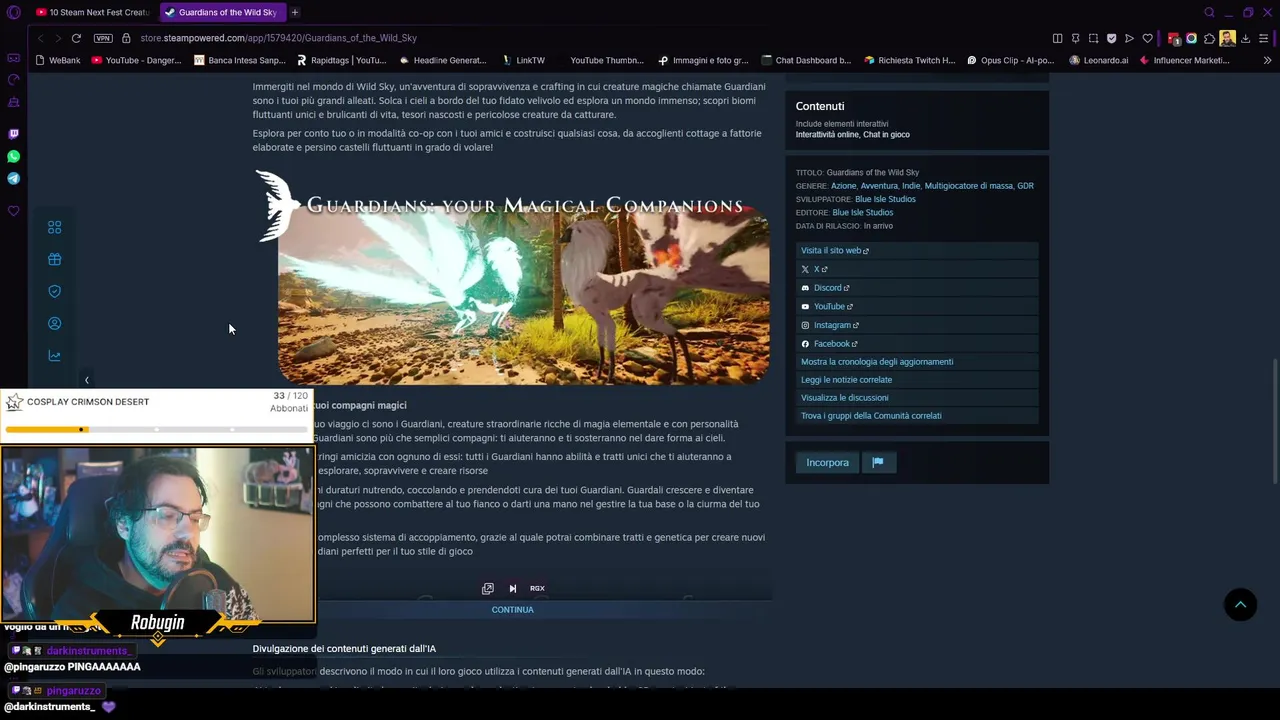Open Telegram in the Opera sidebar
Viewport: 1280px width, 720px height.
pos(13,179)
